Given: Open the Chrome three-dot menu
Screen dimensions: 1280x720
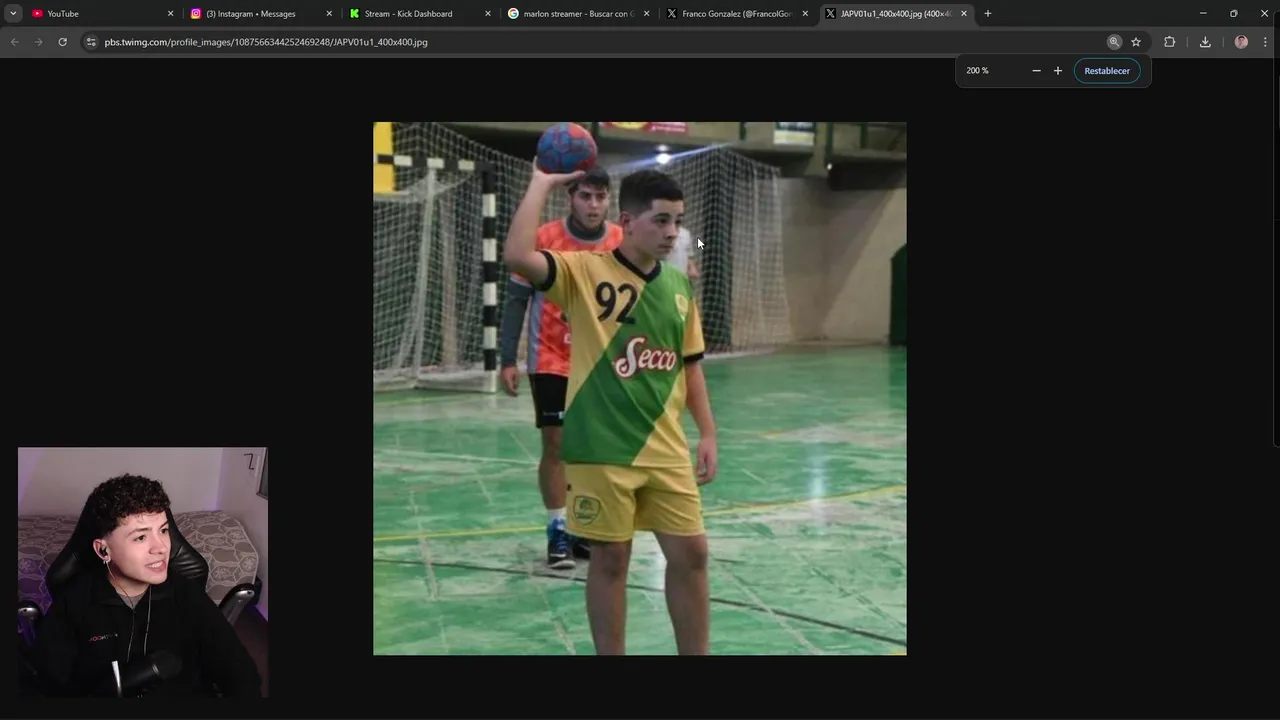Looking at the screenshot, I should (1265, 42).
